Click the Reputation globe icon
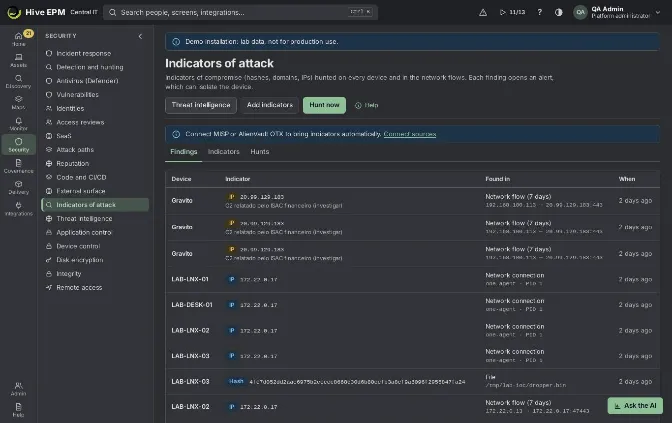 coord(49,163)
